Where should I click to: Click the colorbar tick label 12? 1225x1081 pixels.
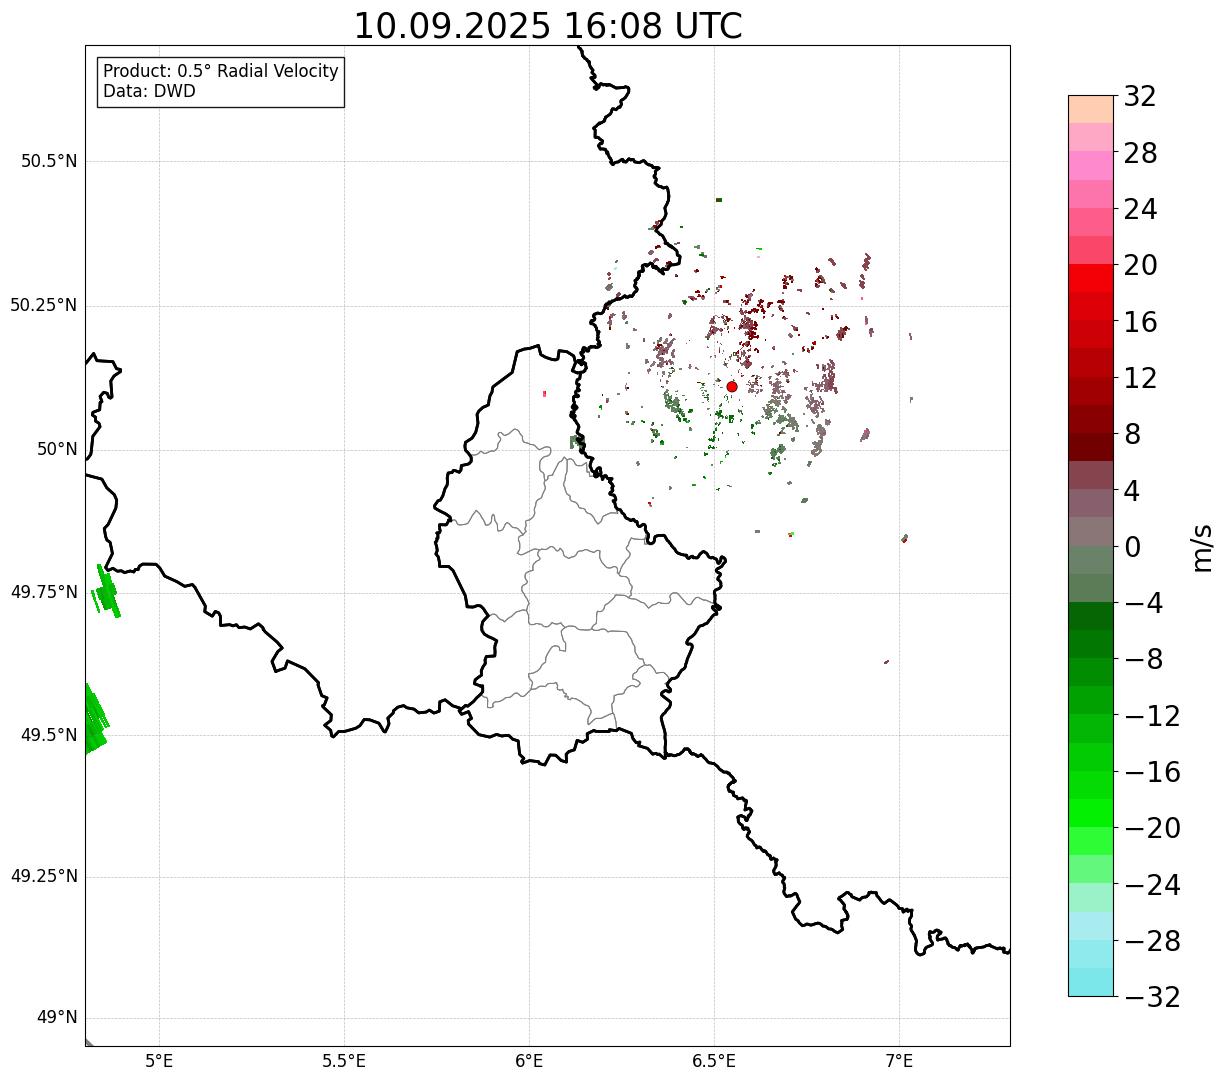click(1140, 378)
